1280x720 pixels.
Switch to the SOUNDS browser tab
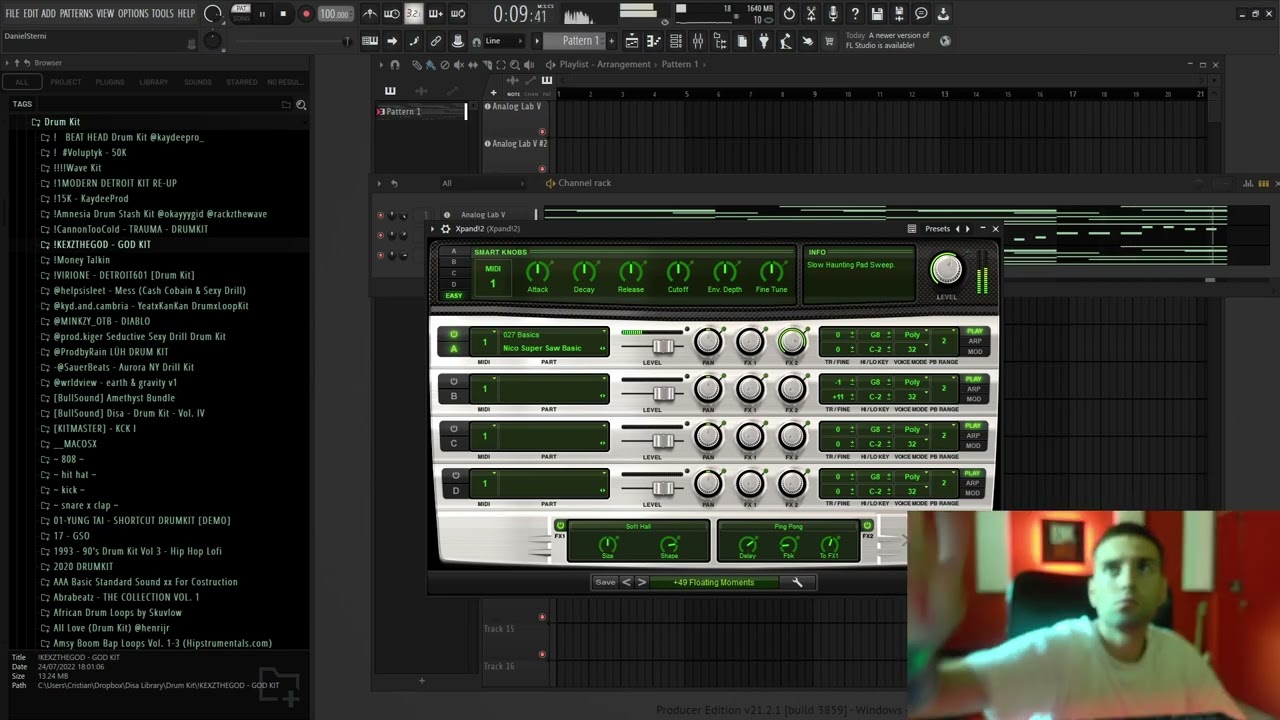click(x=198, y=82)
